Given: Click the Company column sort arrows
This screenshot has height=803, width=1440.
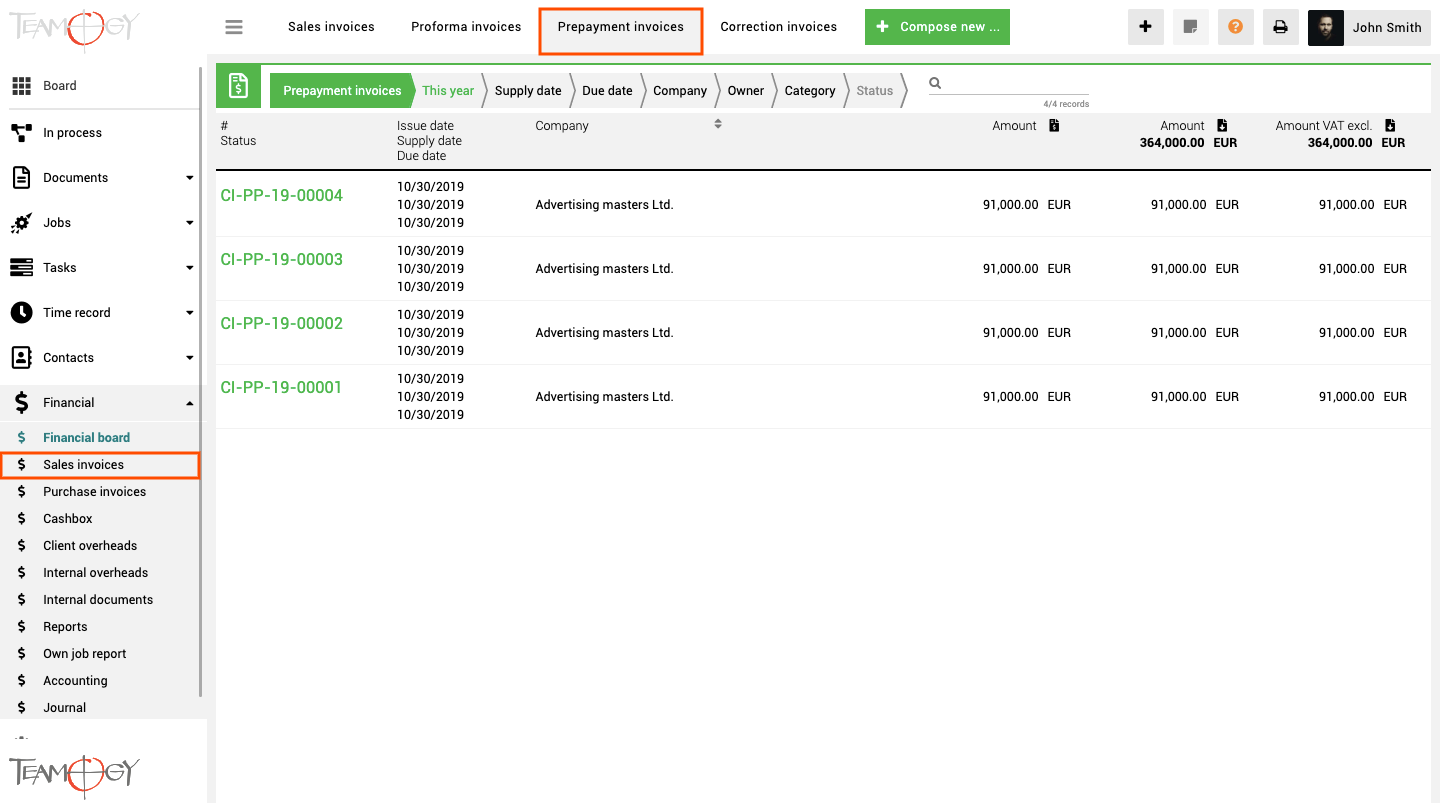Looking at the screenshot, I should 718,124.
